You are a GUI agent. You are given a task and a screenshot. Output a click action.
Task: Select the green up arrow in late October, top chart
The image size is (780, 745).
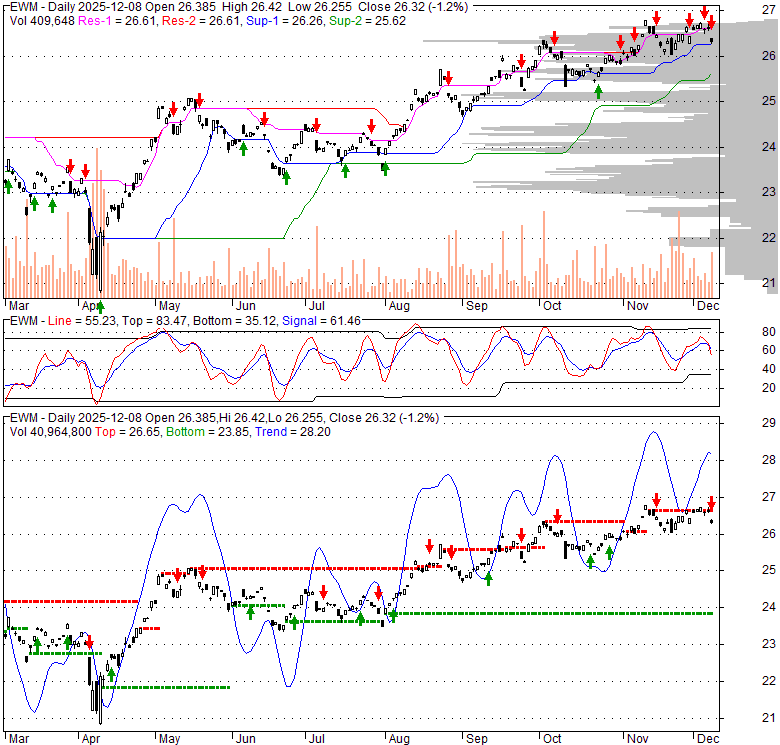599,91
